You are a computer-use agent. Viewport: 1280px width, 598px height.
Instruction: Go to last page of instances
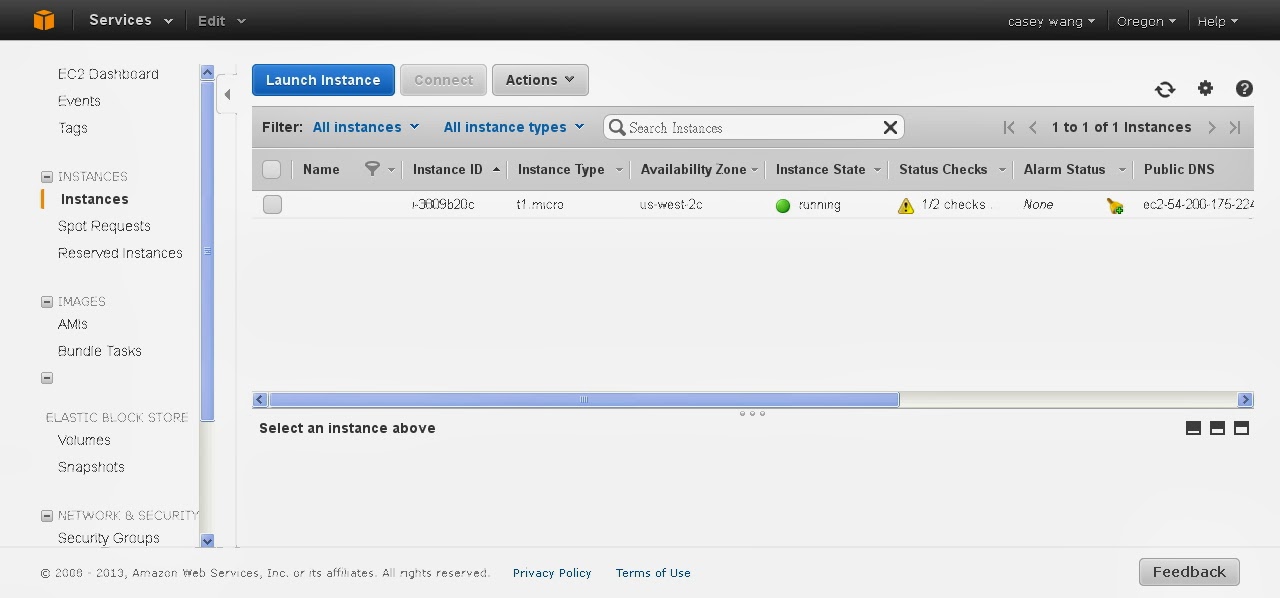pos(1235,127)
